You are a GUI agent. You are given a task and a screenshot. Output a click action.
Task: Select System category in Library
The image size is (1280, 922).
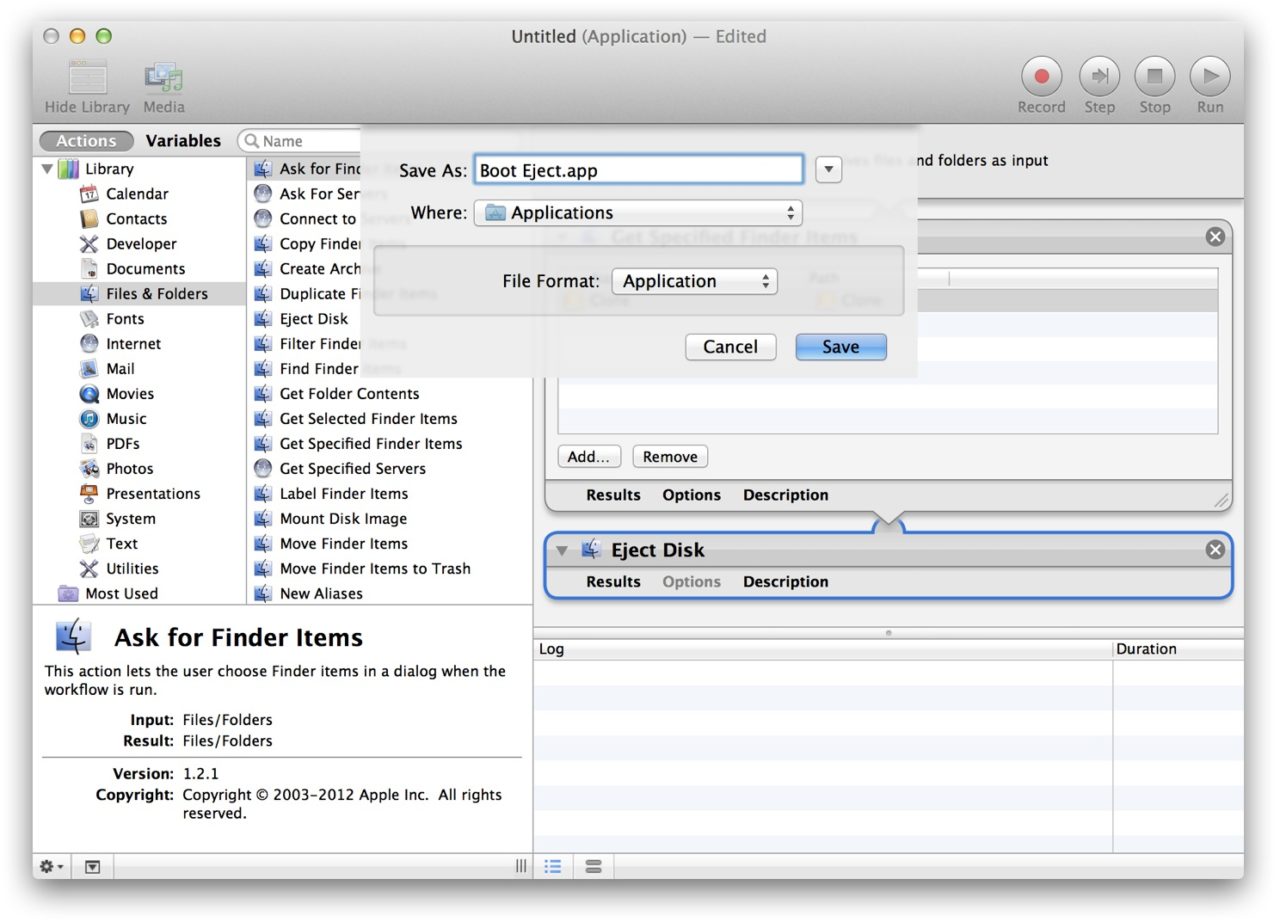[131, 519]
